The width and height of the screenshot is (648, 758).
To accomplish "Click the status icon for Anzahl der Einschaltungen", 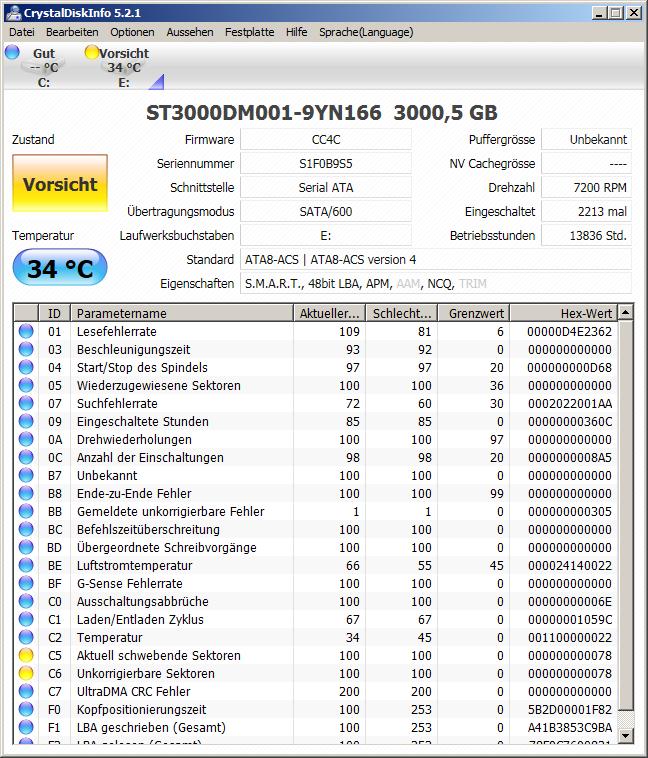I will tap(26, 457).
